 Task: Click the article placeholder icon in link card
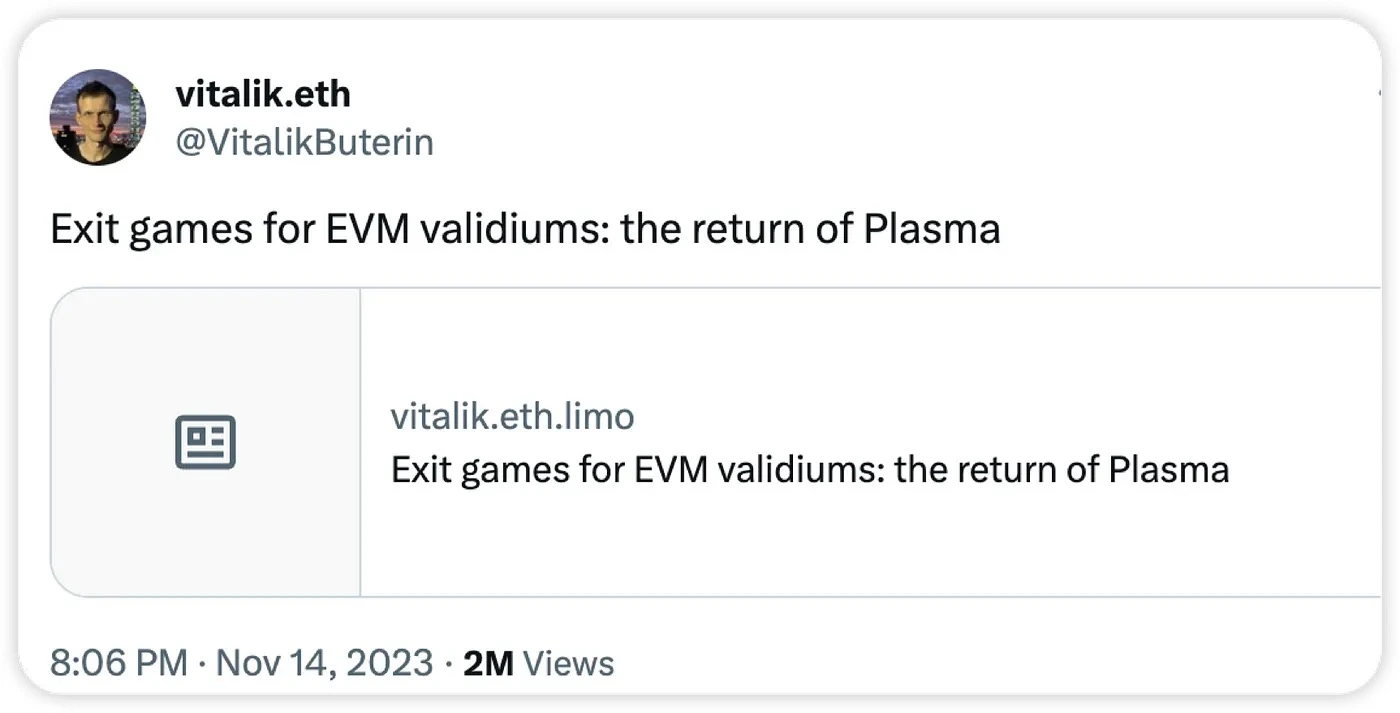(205, 442)
